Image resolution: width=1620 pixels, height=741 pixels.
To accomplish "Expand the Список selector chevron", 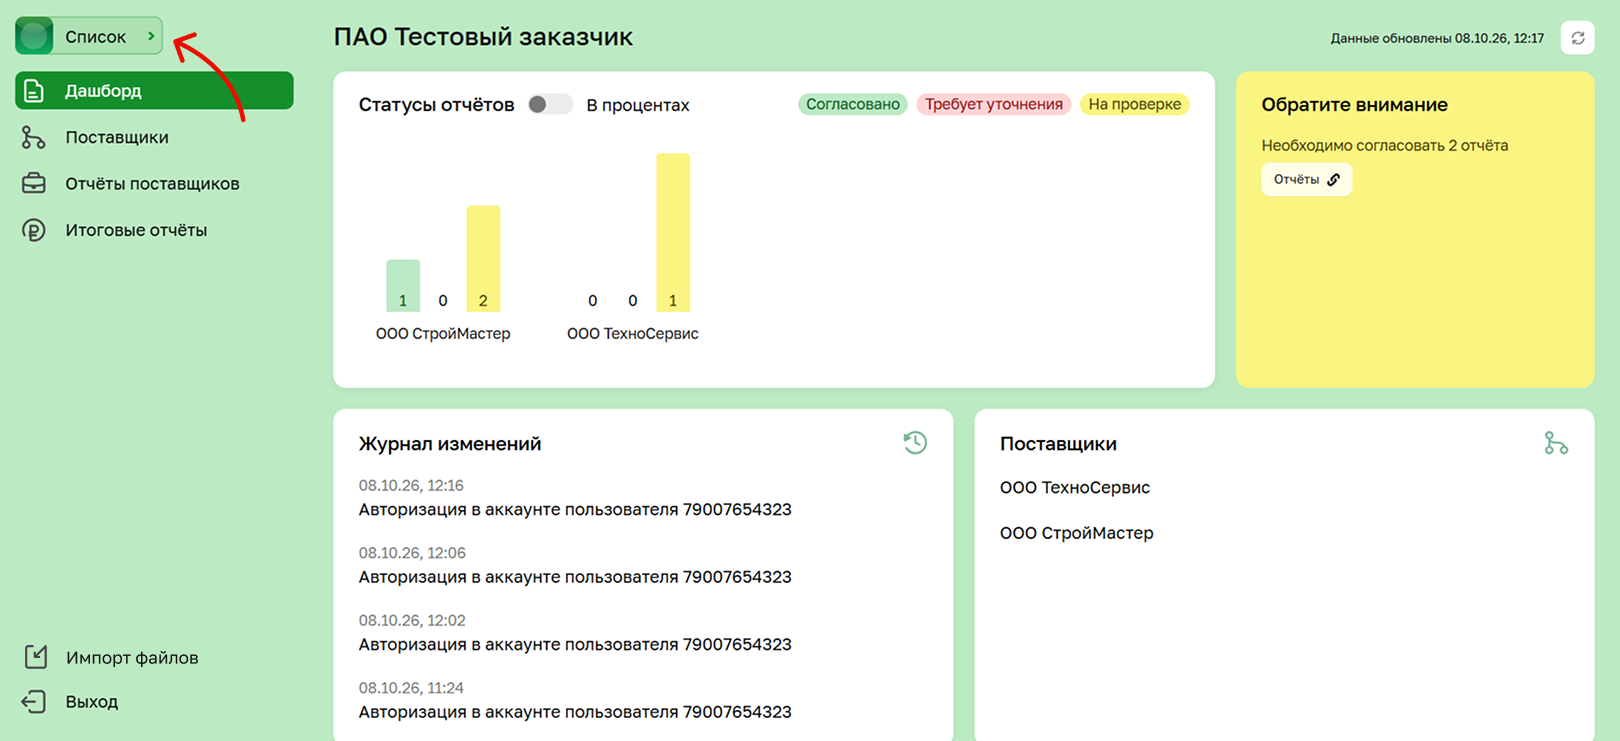I will tap(151, 36).
